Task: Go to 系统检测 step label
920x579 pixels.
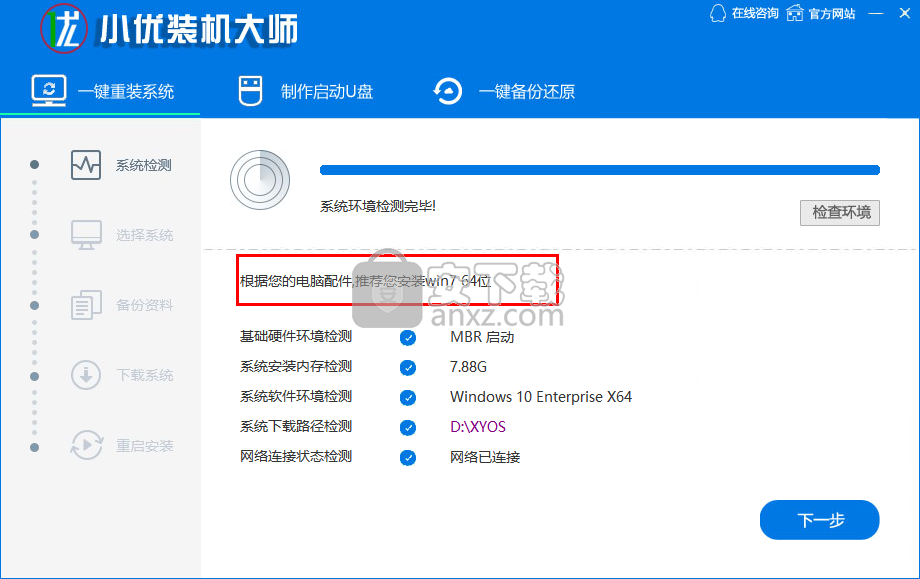Action: pos(144,165)
